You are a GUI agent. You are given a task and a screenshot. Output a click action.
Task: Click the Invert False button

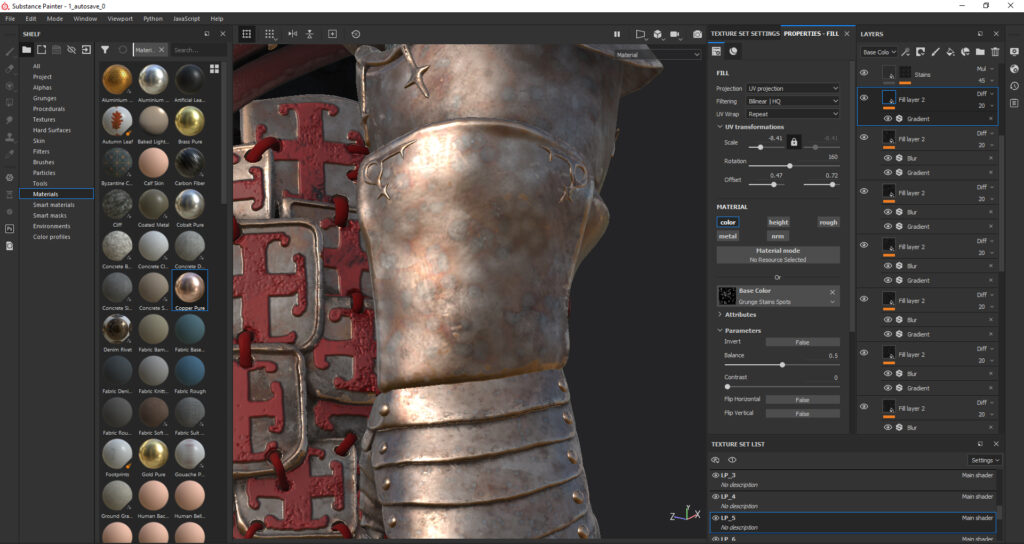(802, 342)
